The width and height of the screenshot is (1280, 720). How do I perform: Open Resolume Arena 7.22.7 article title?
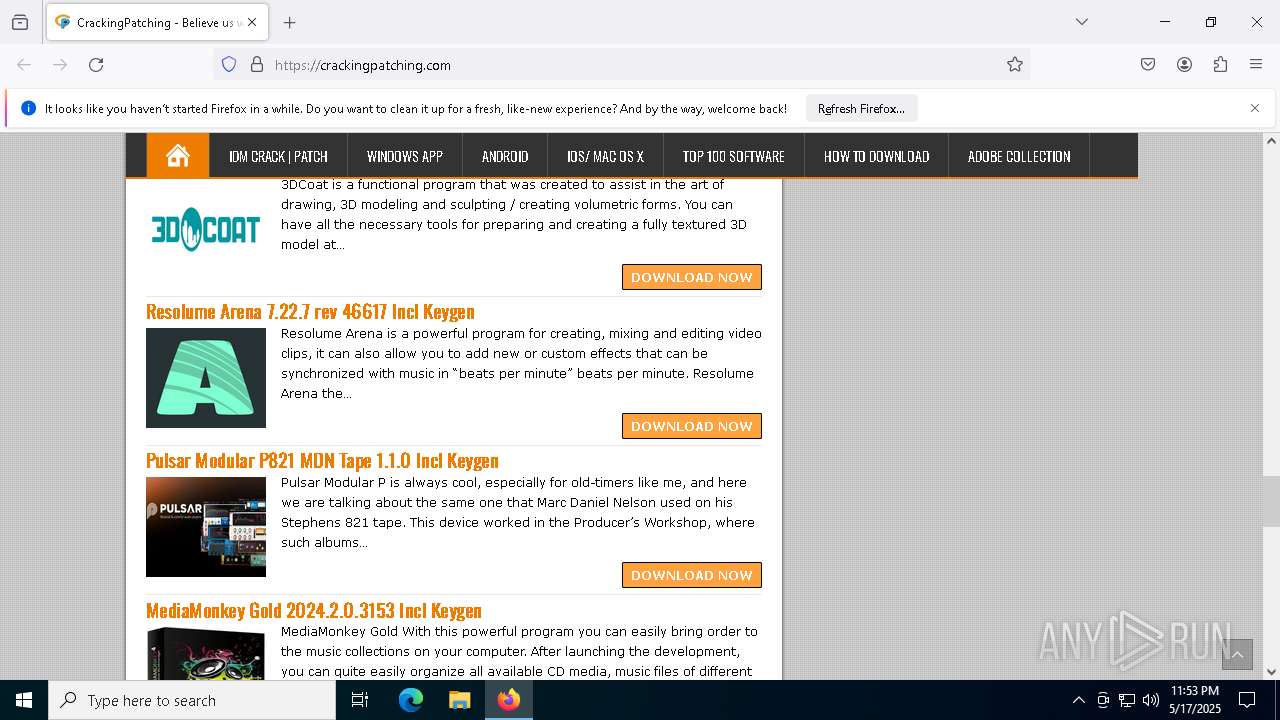click(310, 311)
